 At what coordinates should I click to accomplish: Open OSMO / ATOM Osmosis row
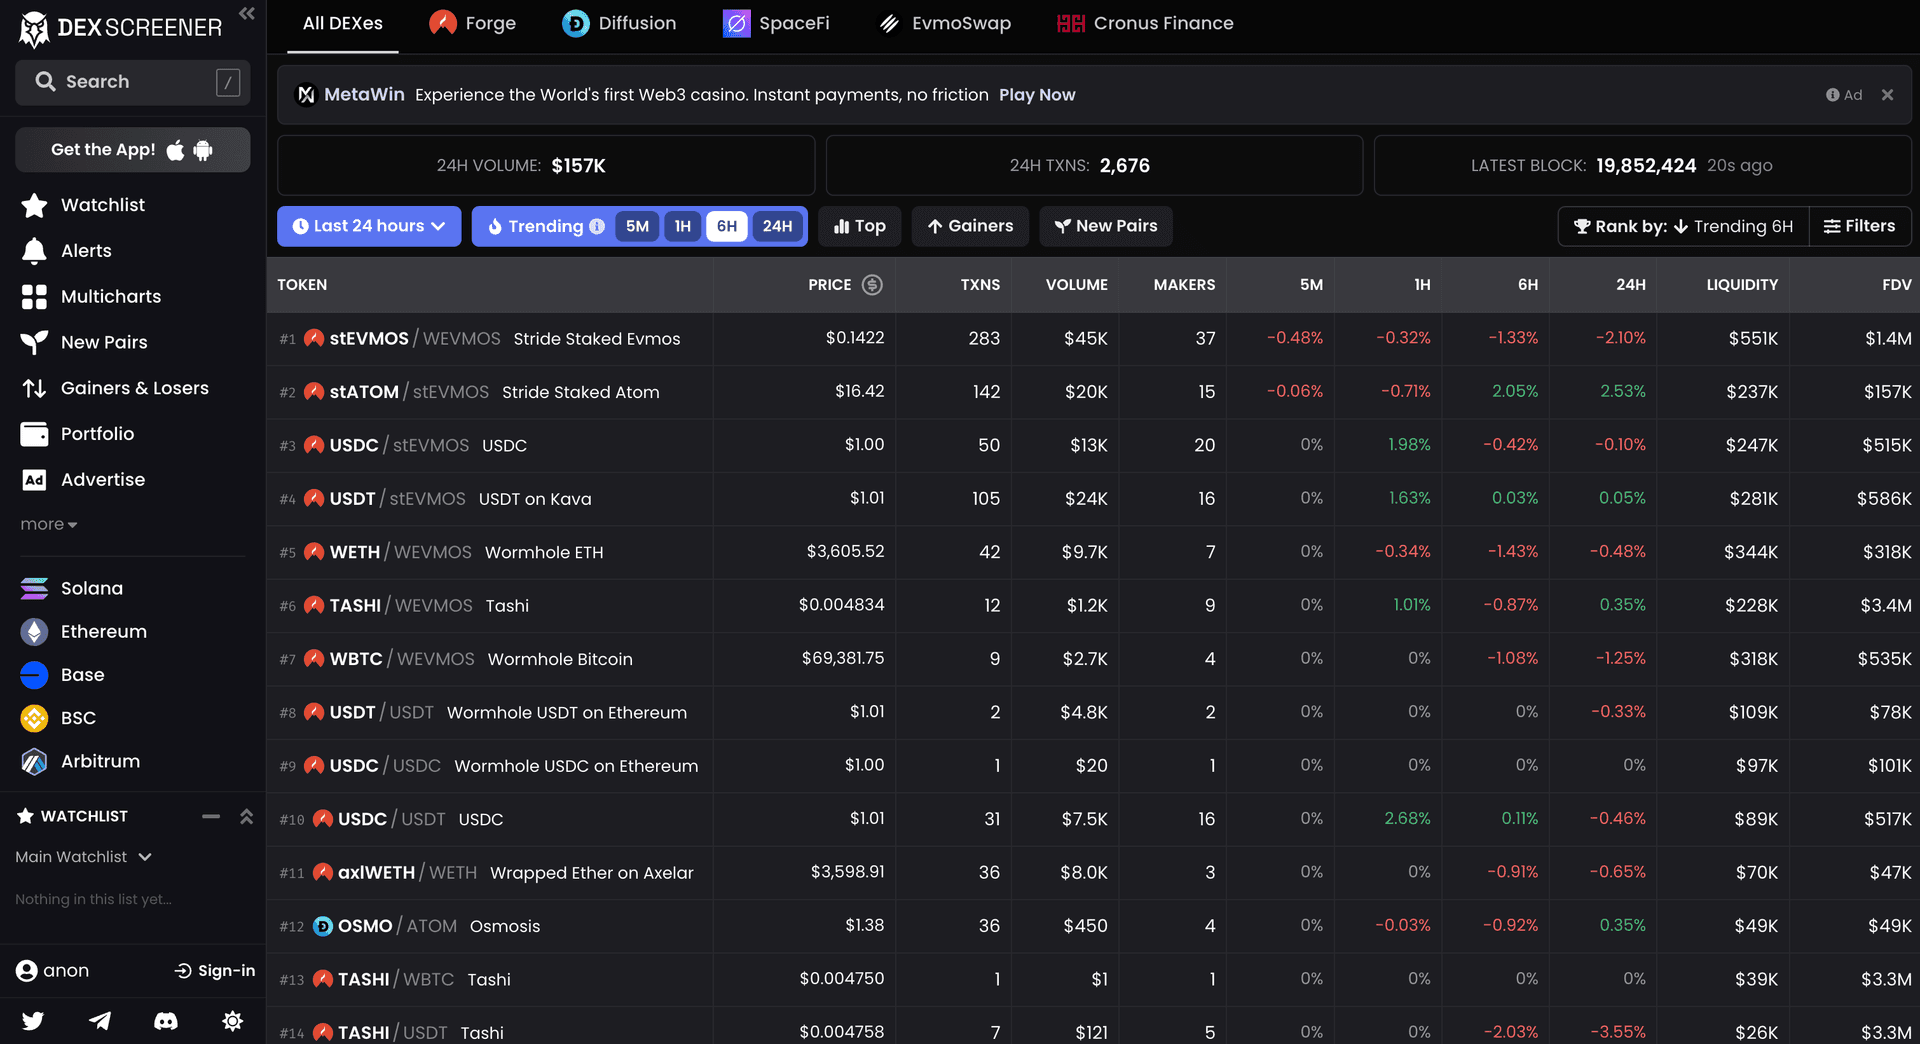[1093, 926]
